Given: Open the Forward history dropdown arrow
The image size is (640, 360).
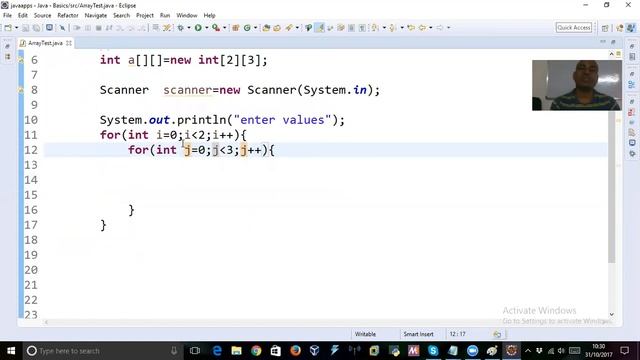Looking at the screenshot, I should [x=448, y=28].
